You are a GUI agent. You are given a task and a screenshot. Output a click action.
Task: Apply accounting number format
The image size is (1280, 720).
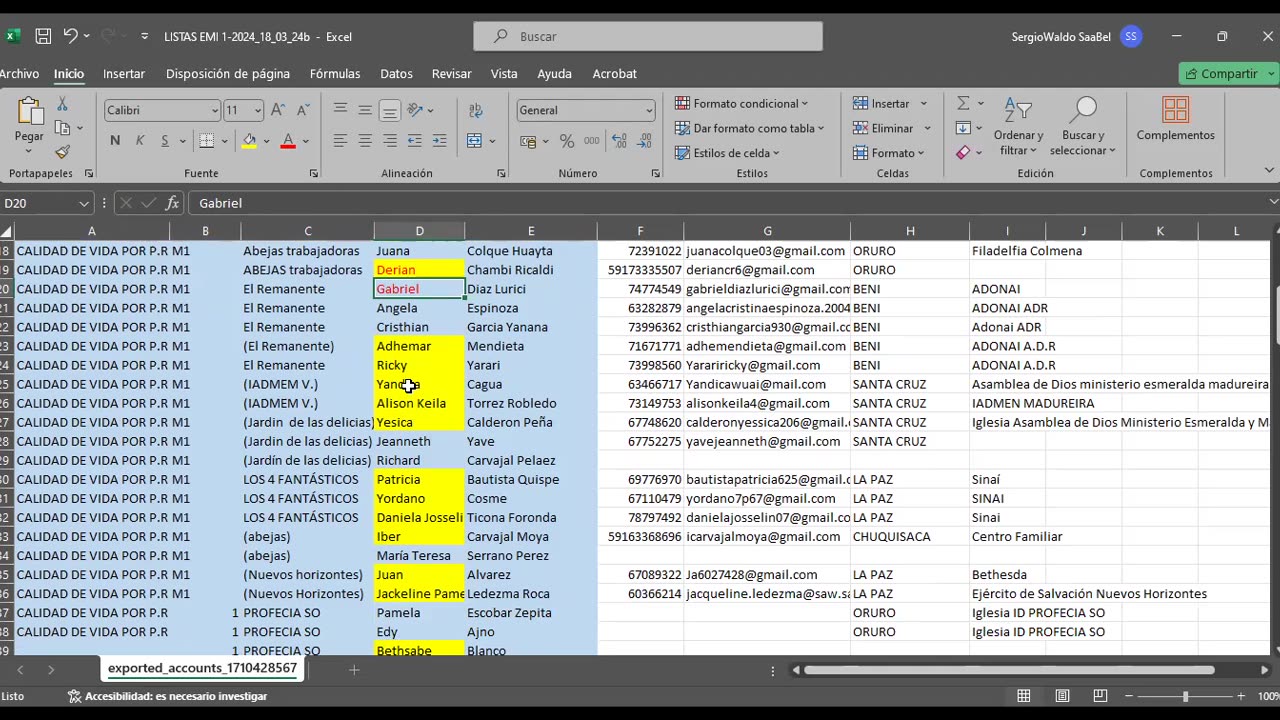(528, 141)
